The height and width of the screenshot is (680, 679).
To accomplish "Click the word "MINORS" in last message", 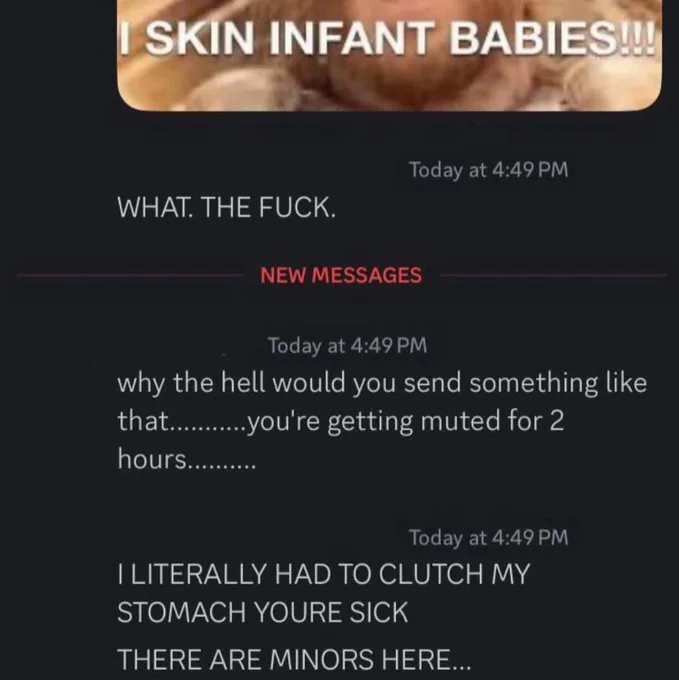I will coord(321,659).
